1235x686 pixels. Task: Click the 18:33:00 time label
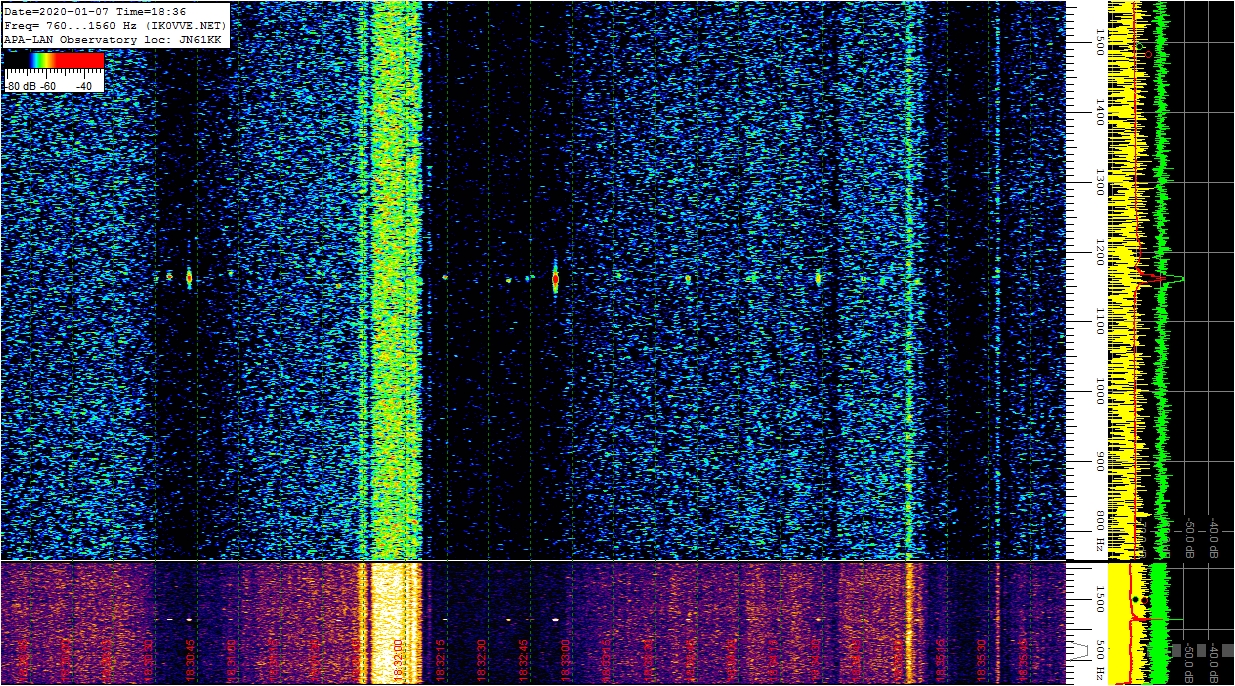[x=564, y=661]
